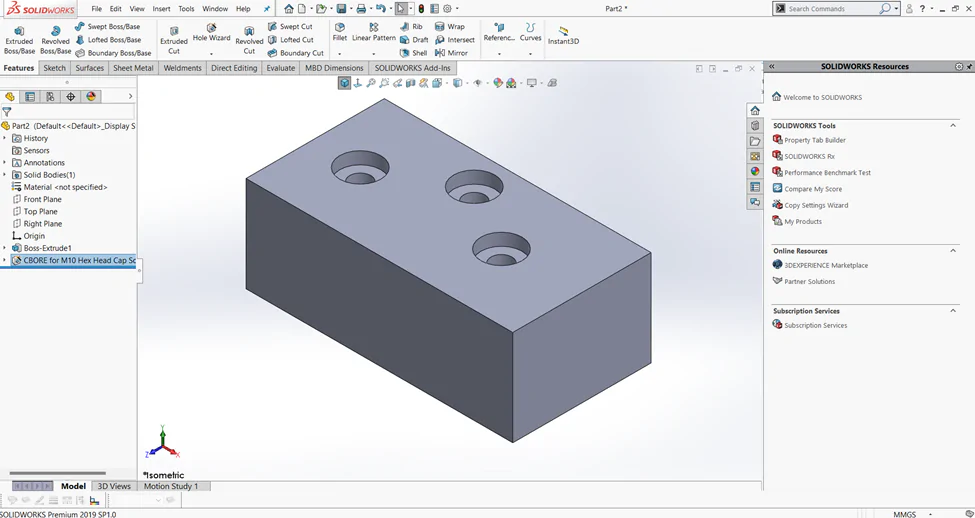Image resolution: width=975 pixels, height=518 pixels.
Task: Choose the Boundary Cut tool
Action: pos(295,53)
